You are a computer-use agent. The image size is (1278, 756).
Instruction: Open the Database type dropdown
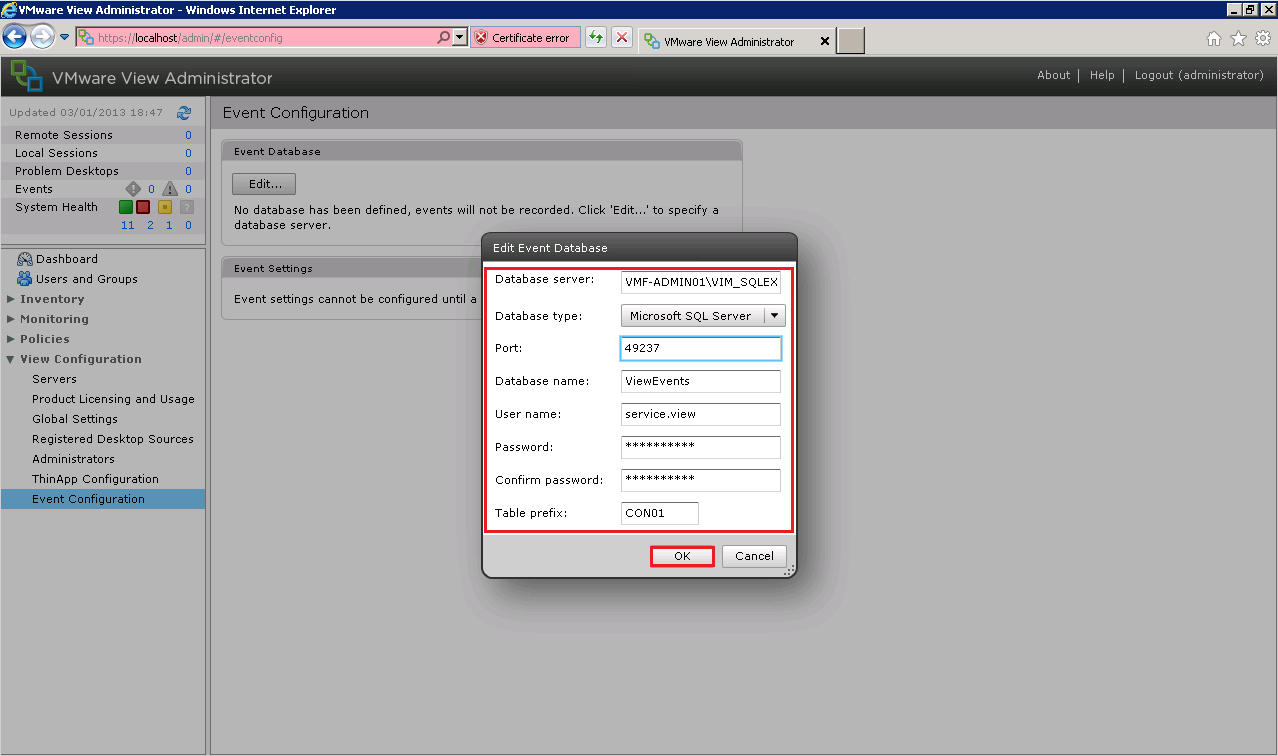pos(702,316)
